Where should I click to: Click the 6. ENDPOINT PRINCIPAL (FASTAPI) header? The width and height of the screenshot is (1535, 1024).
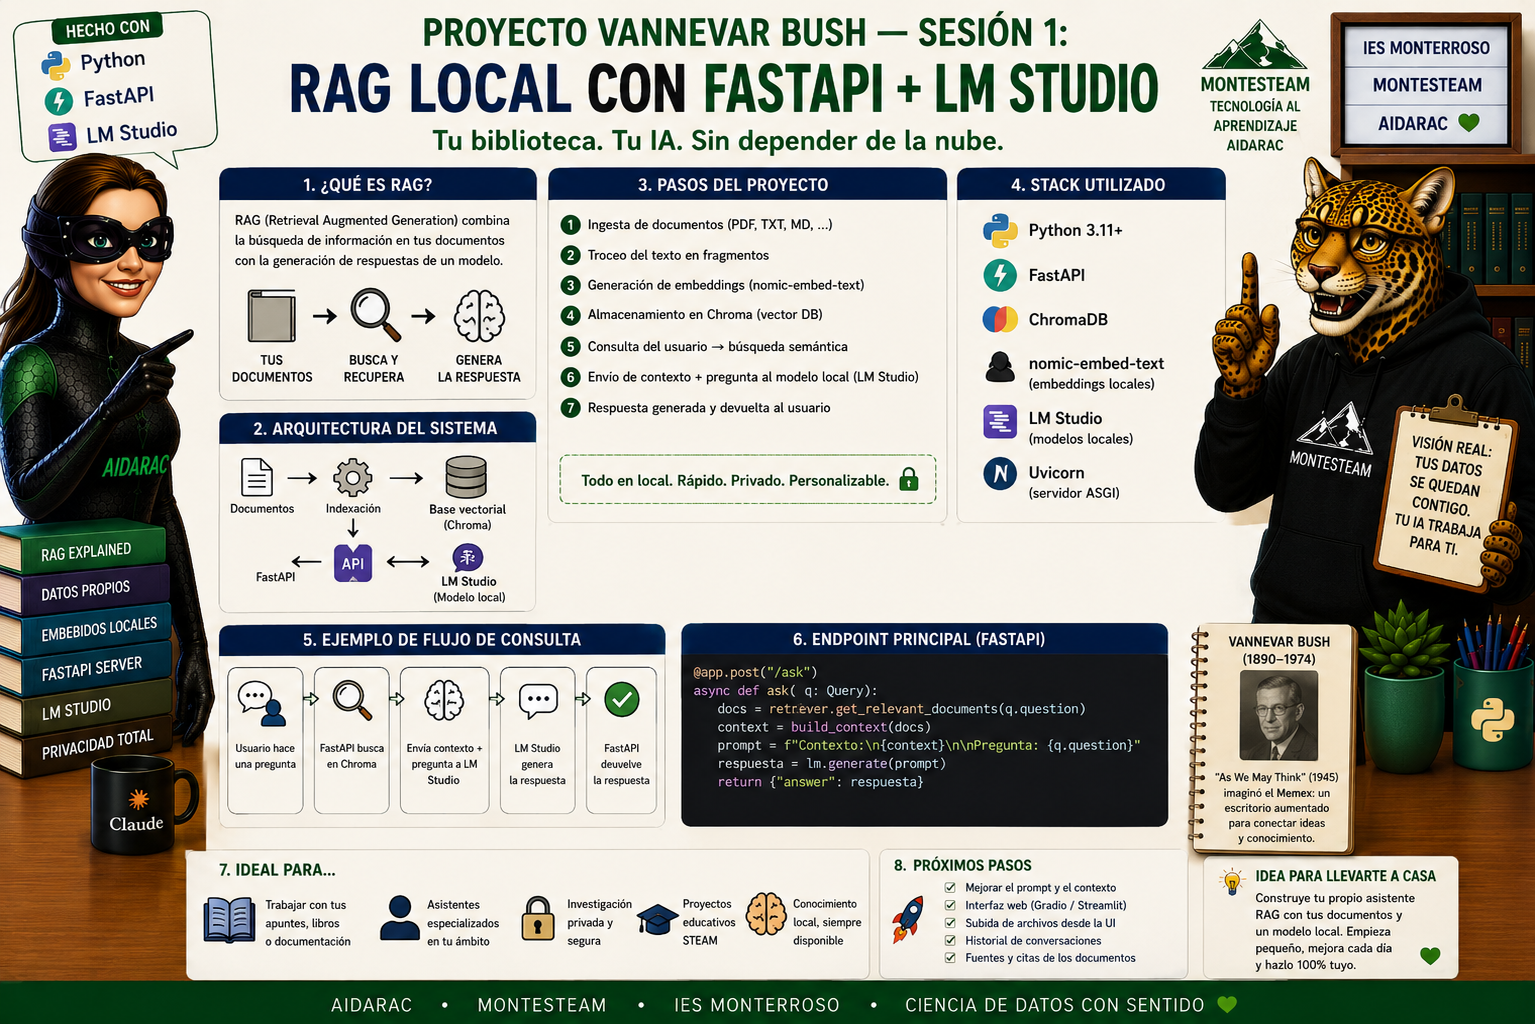(924, 639)
